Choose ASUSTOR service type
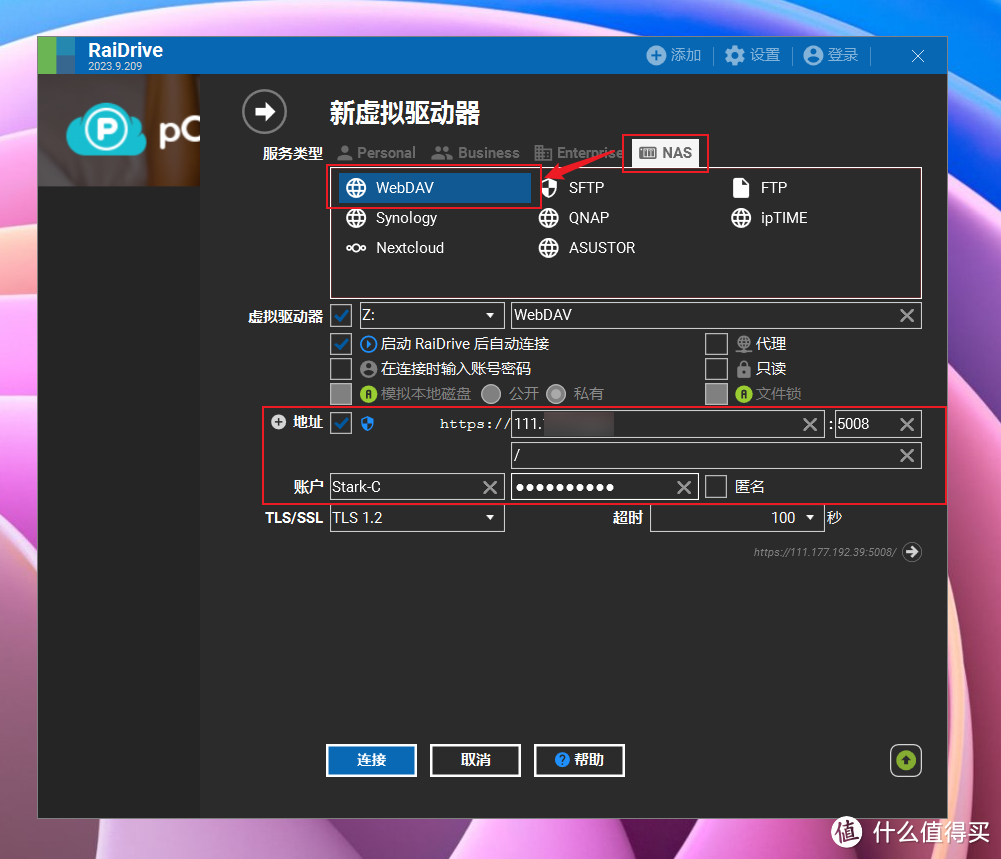Image resolution: width=1001 pixels, height=859 pixels. coord(587,248)
